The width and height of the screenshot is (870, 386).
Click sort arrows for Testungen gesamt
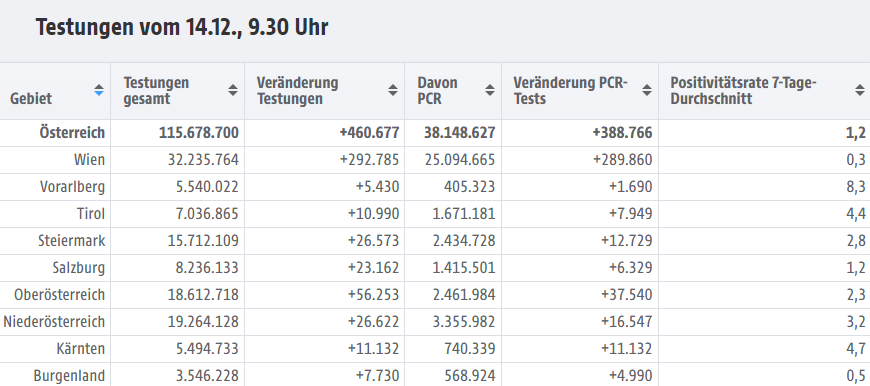pyautogui.click(x=233, y=90)
